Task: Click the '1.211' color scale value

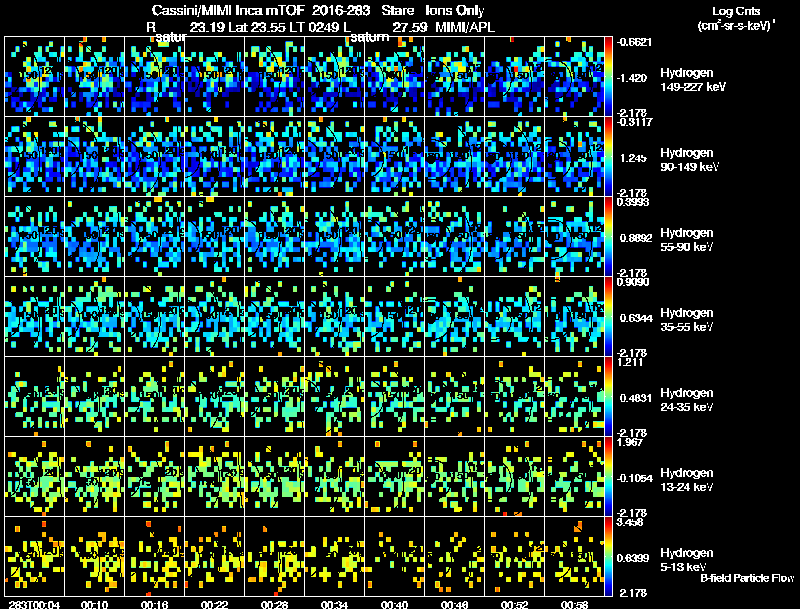Action: pyautogui.click(x=630, y=362)
